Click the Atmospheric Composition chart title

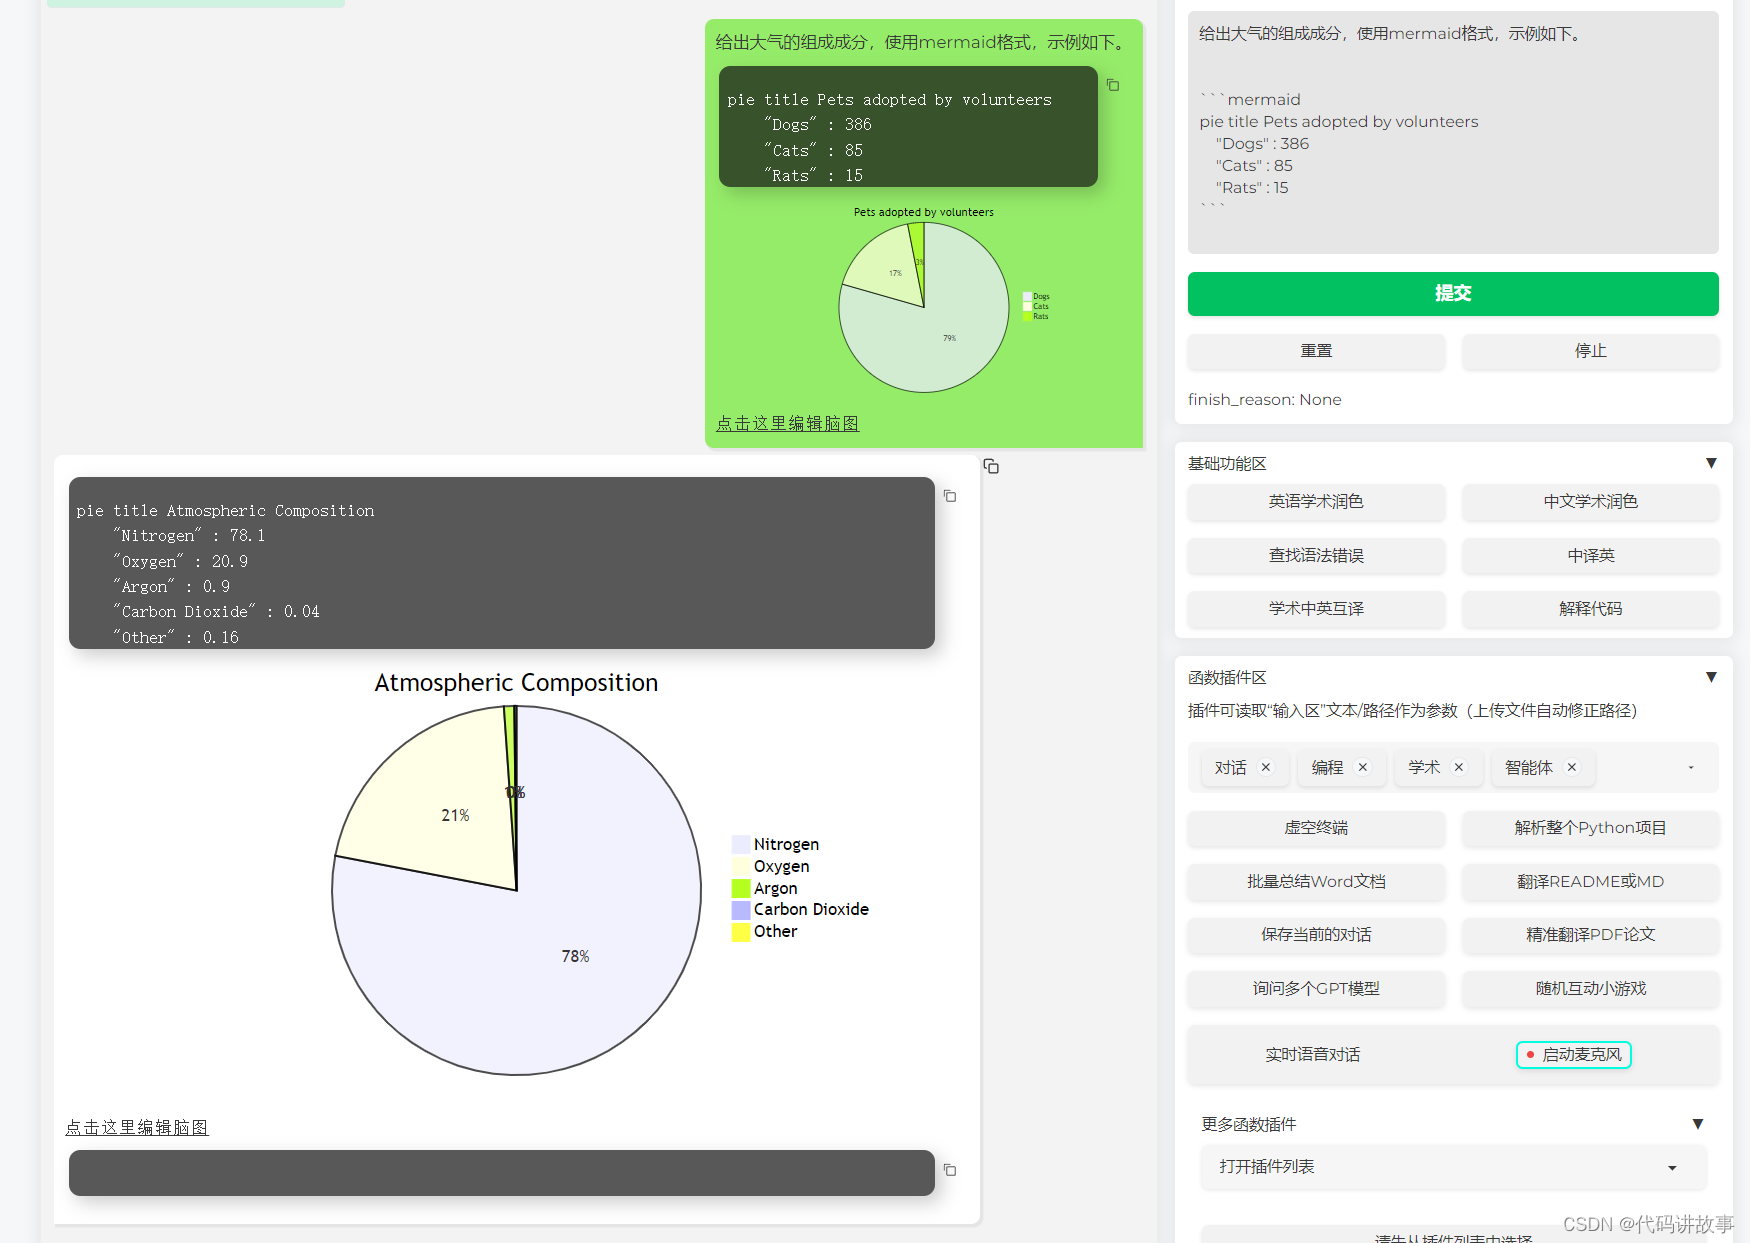click(x=516, y=683)
